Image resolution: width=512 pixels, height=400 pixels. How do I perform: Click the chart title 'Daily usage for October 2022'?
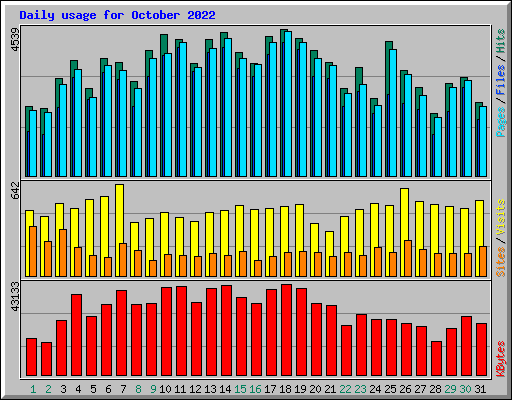pos(117,15)
